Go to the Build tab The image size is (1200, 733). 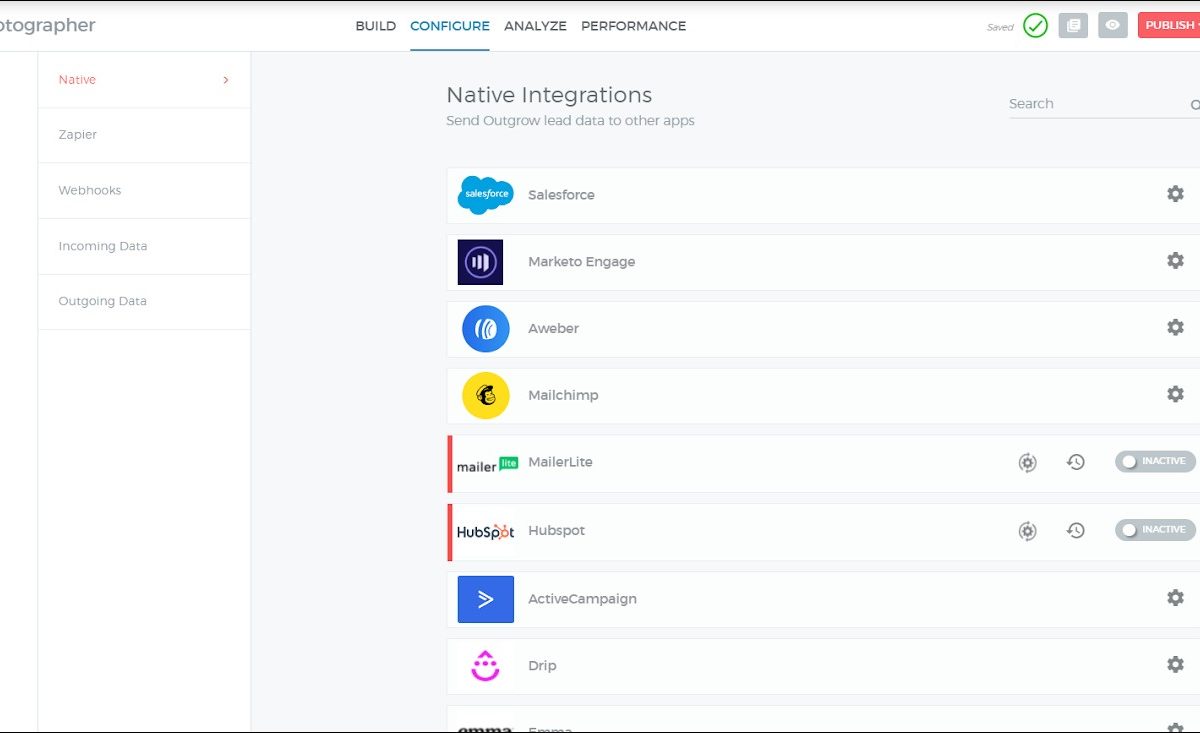click(x=375, y=26)
